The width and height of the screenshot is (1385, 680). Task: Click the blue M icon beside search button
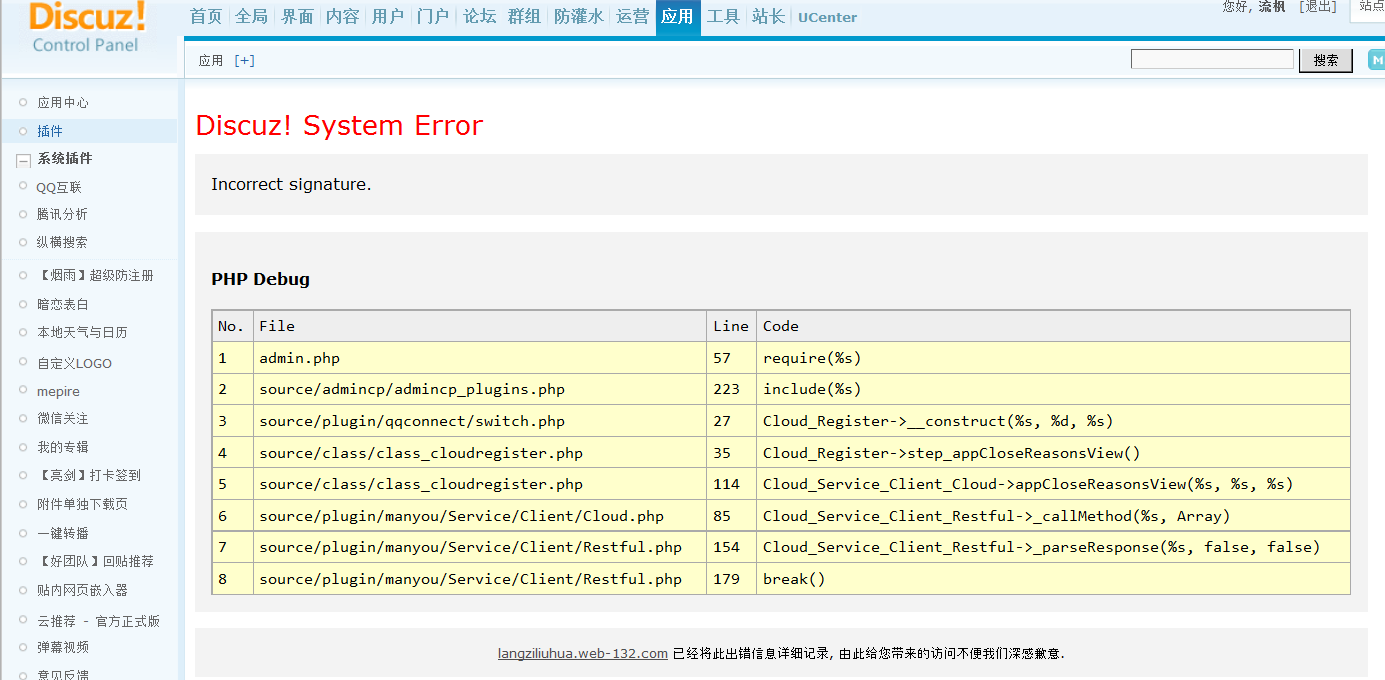[x=1376, y=60]
